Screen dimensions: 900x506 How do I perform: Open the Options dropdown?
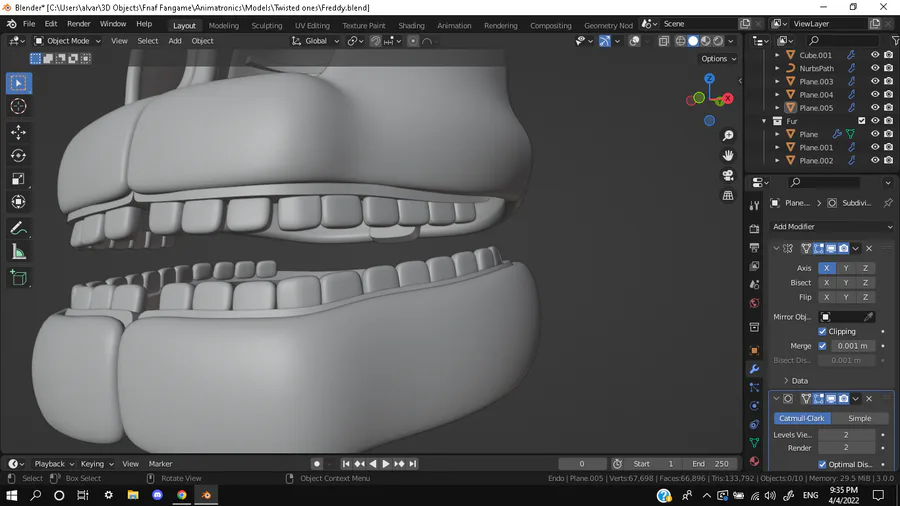click(718, 59)
